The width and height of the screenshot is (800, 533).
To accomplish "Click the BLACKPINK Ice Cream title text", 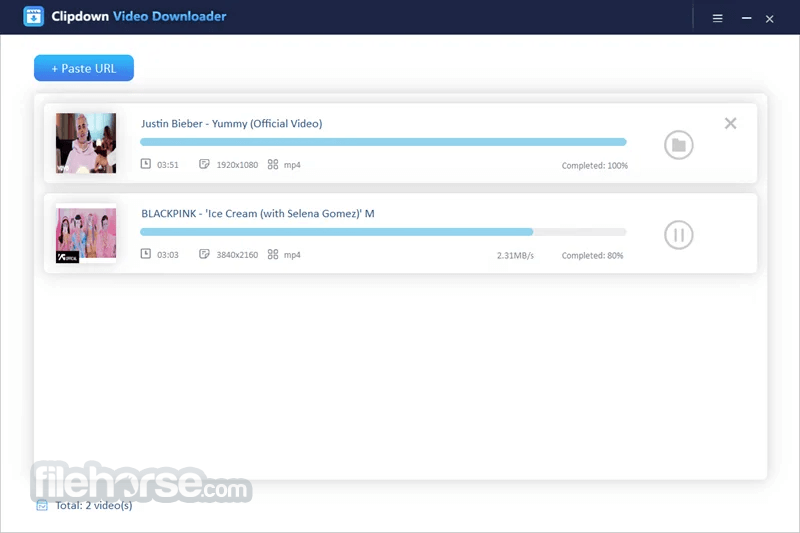I will [x=258, y=213].
